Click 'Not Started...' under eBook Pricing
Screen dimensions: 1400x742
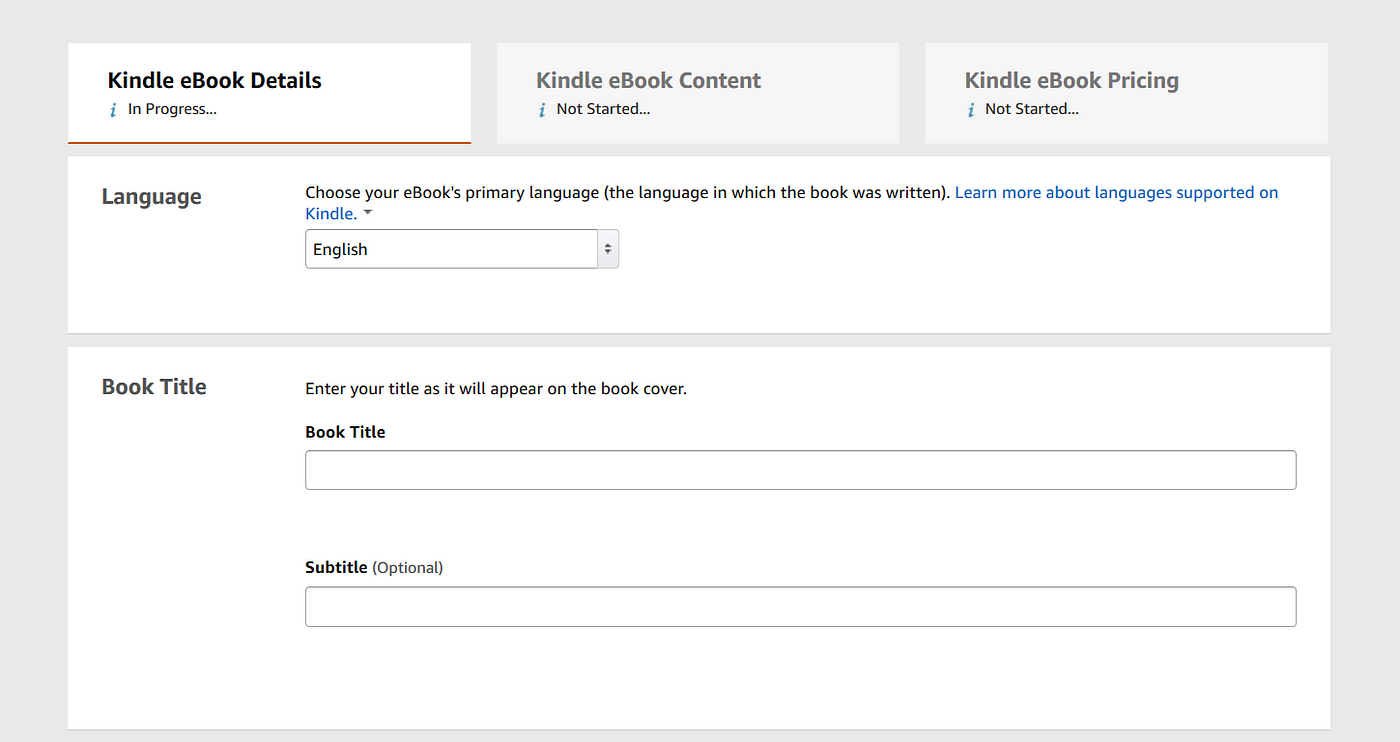pos(1032,109)
